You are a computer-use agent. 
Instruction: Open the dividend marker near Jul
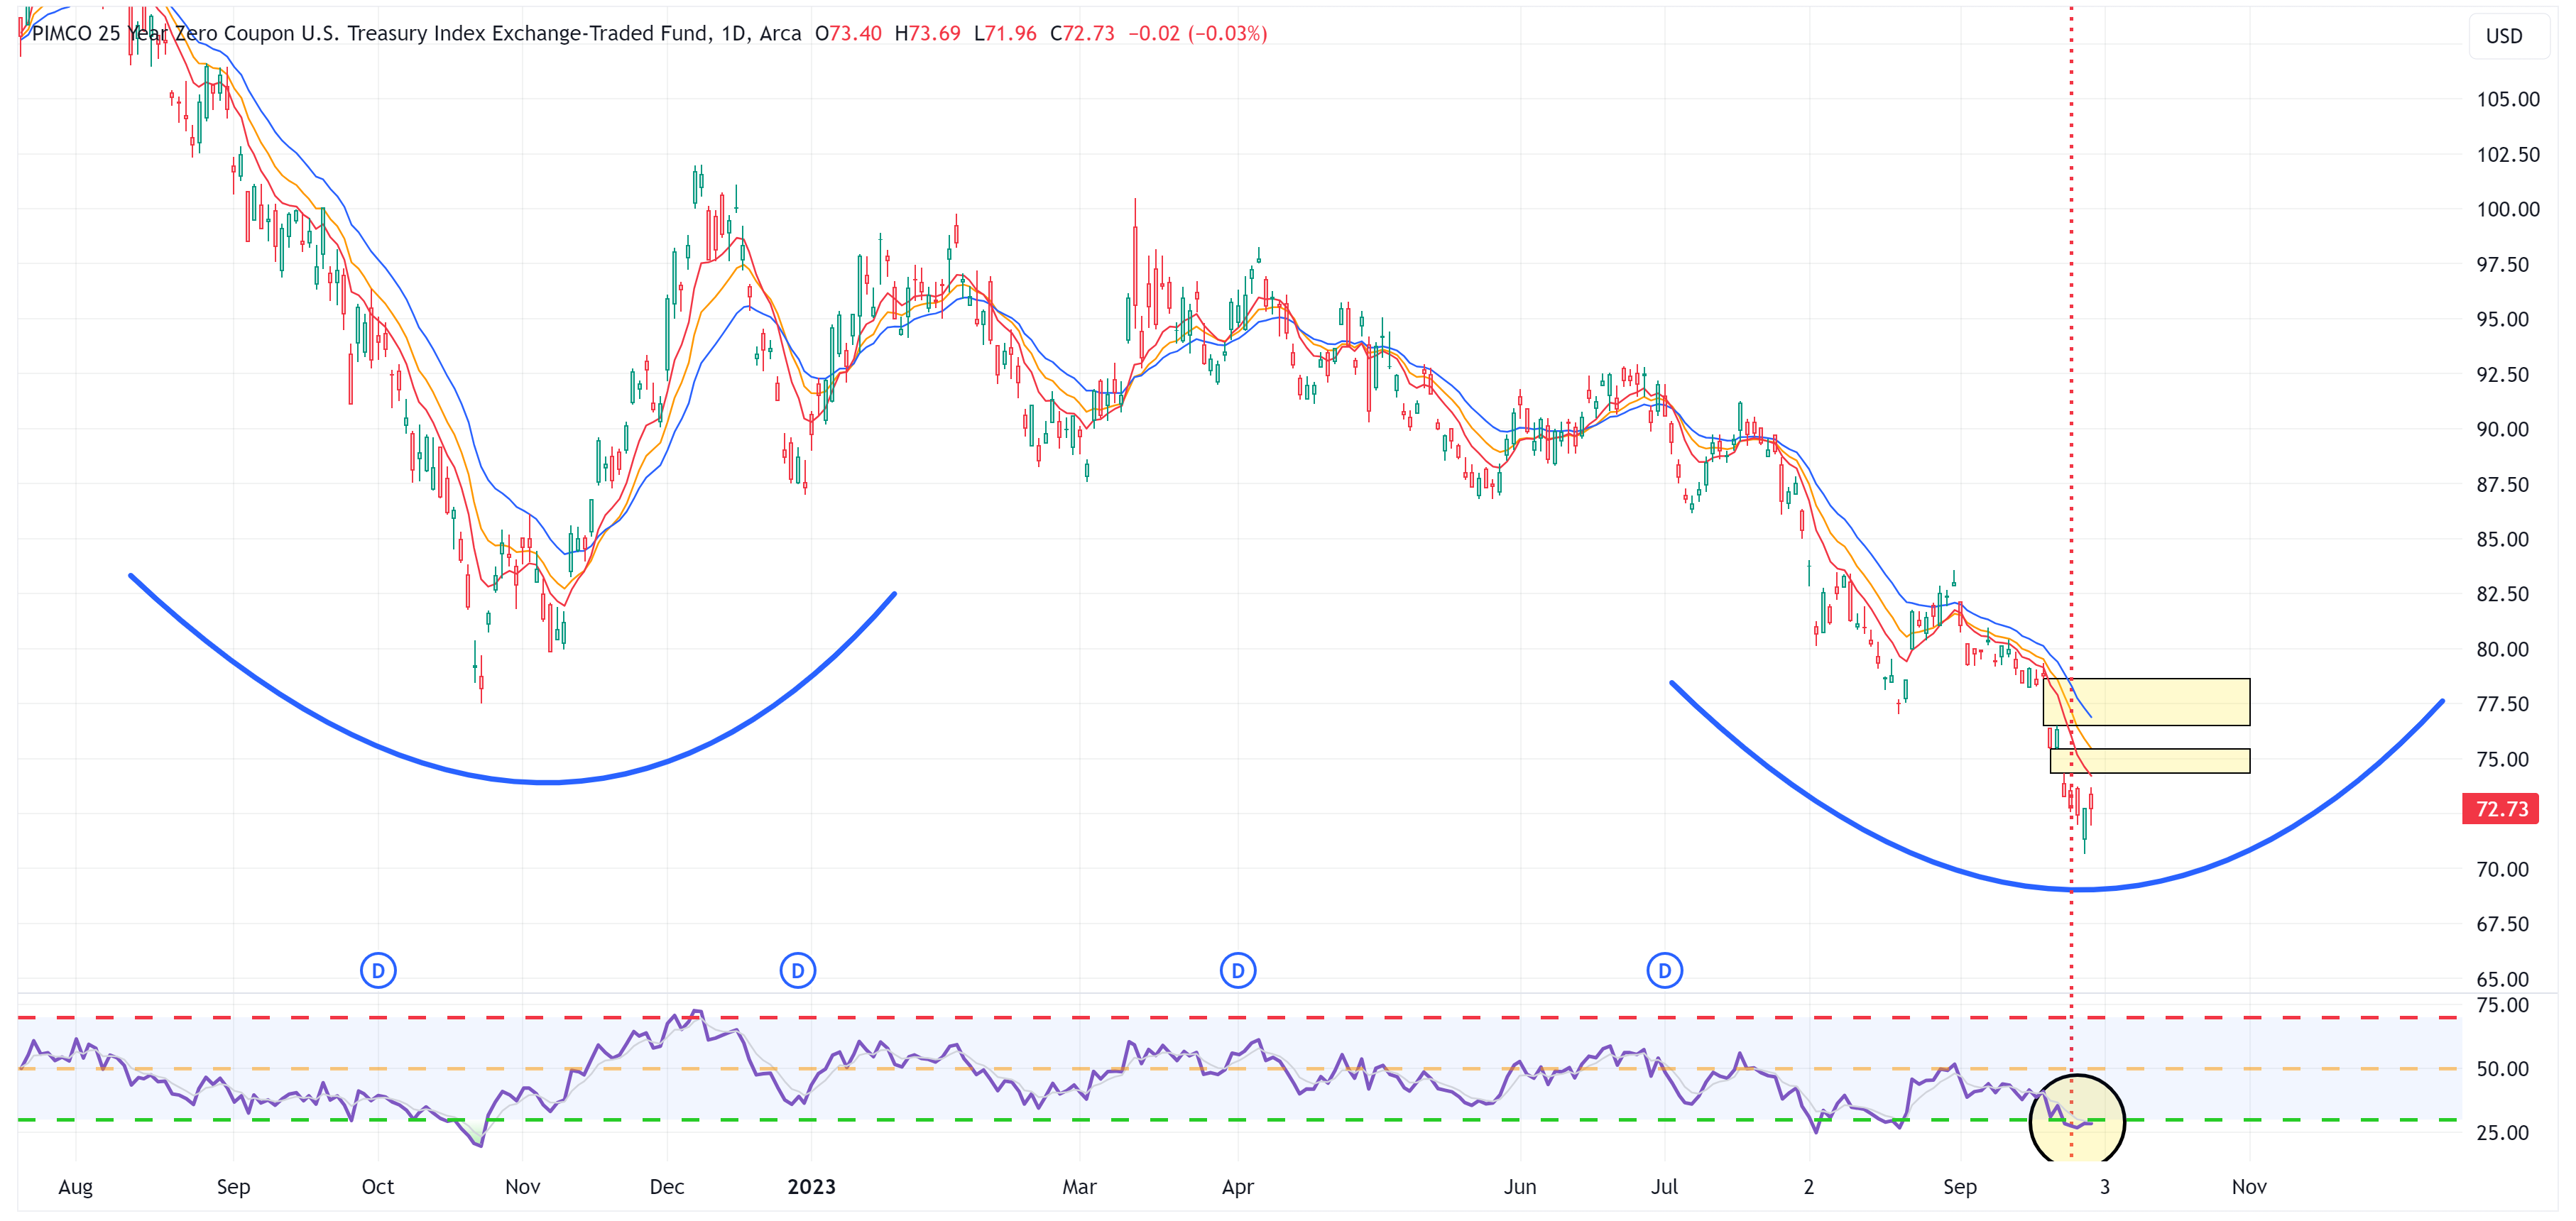pos(1664,970)
